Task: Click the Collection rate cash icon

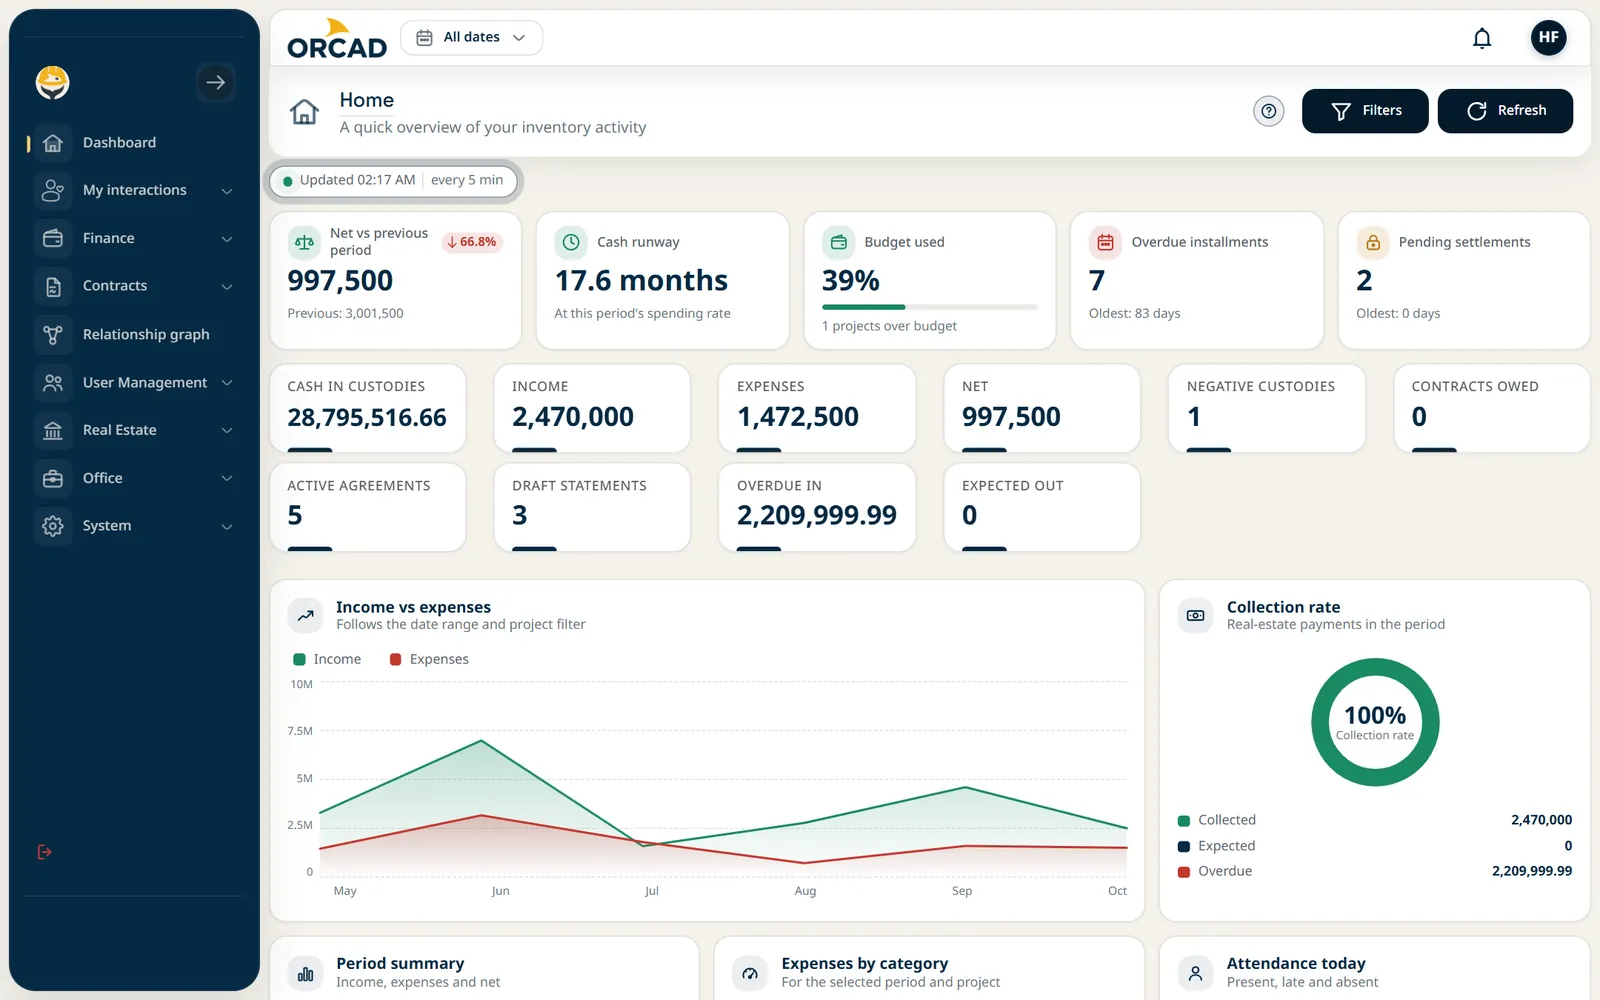Action: (x=1195, y=616)
